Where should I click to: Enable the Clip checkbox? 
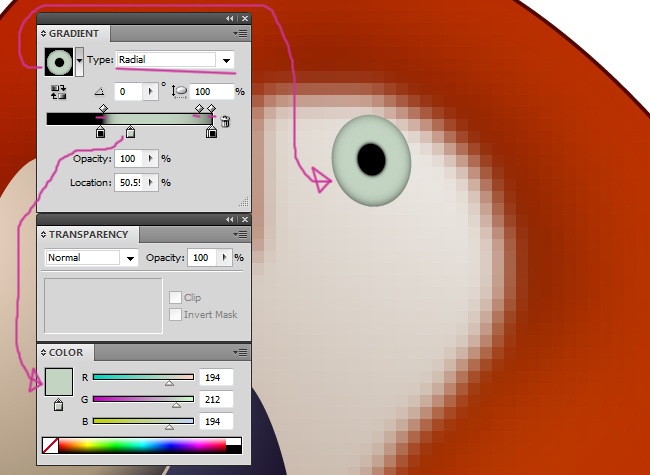[x=175, y=298]
